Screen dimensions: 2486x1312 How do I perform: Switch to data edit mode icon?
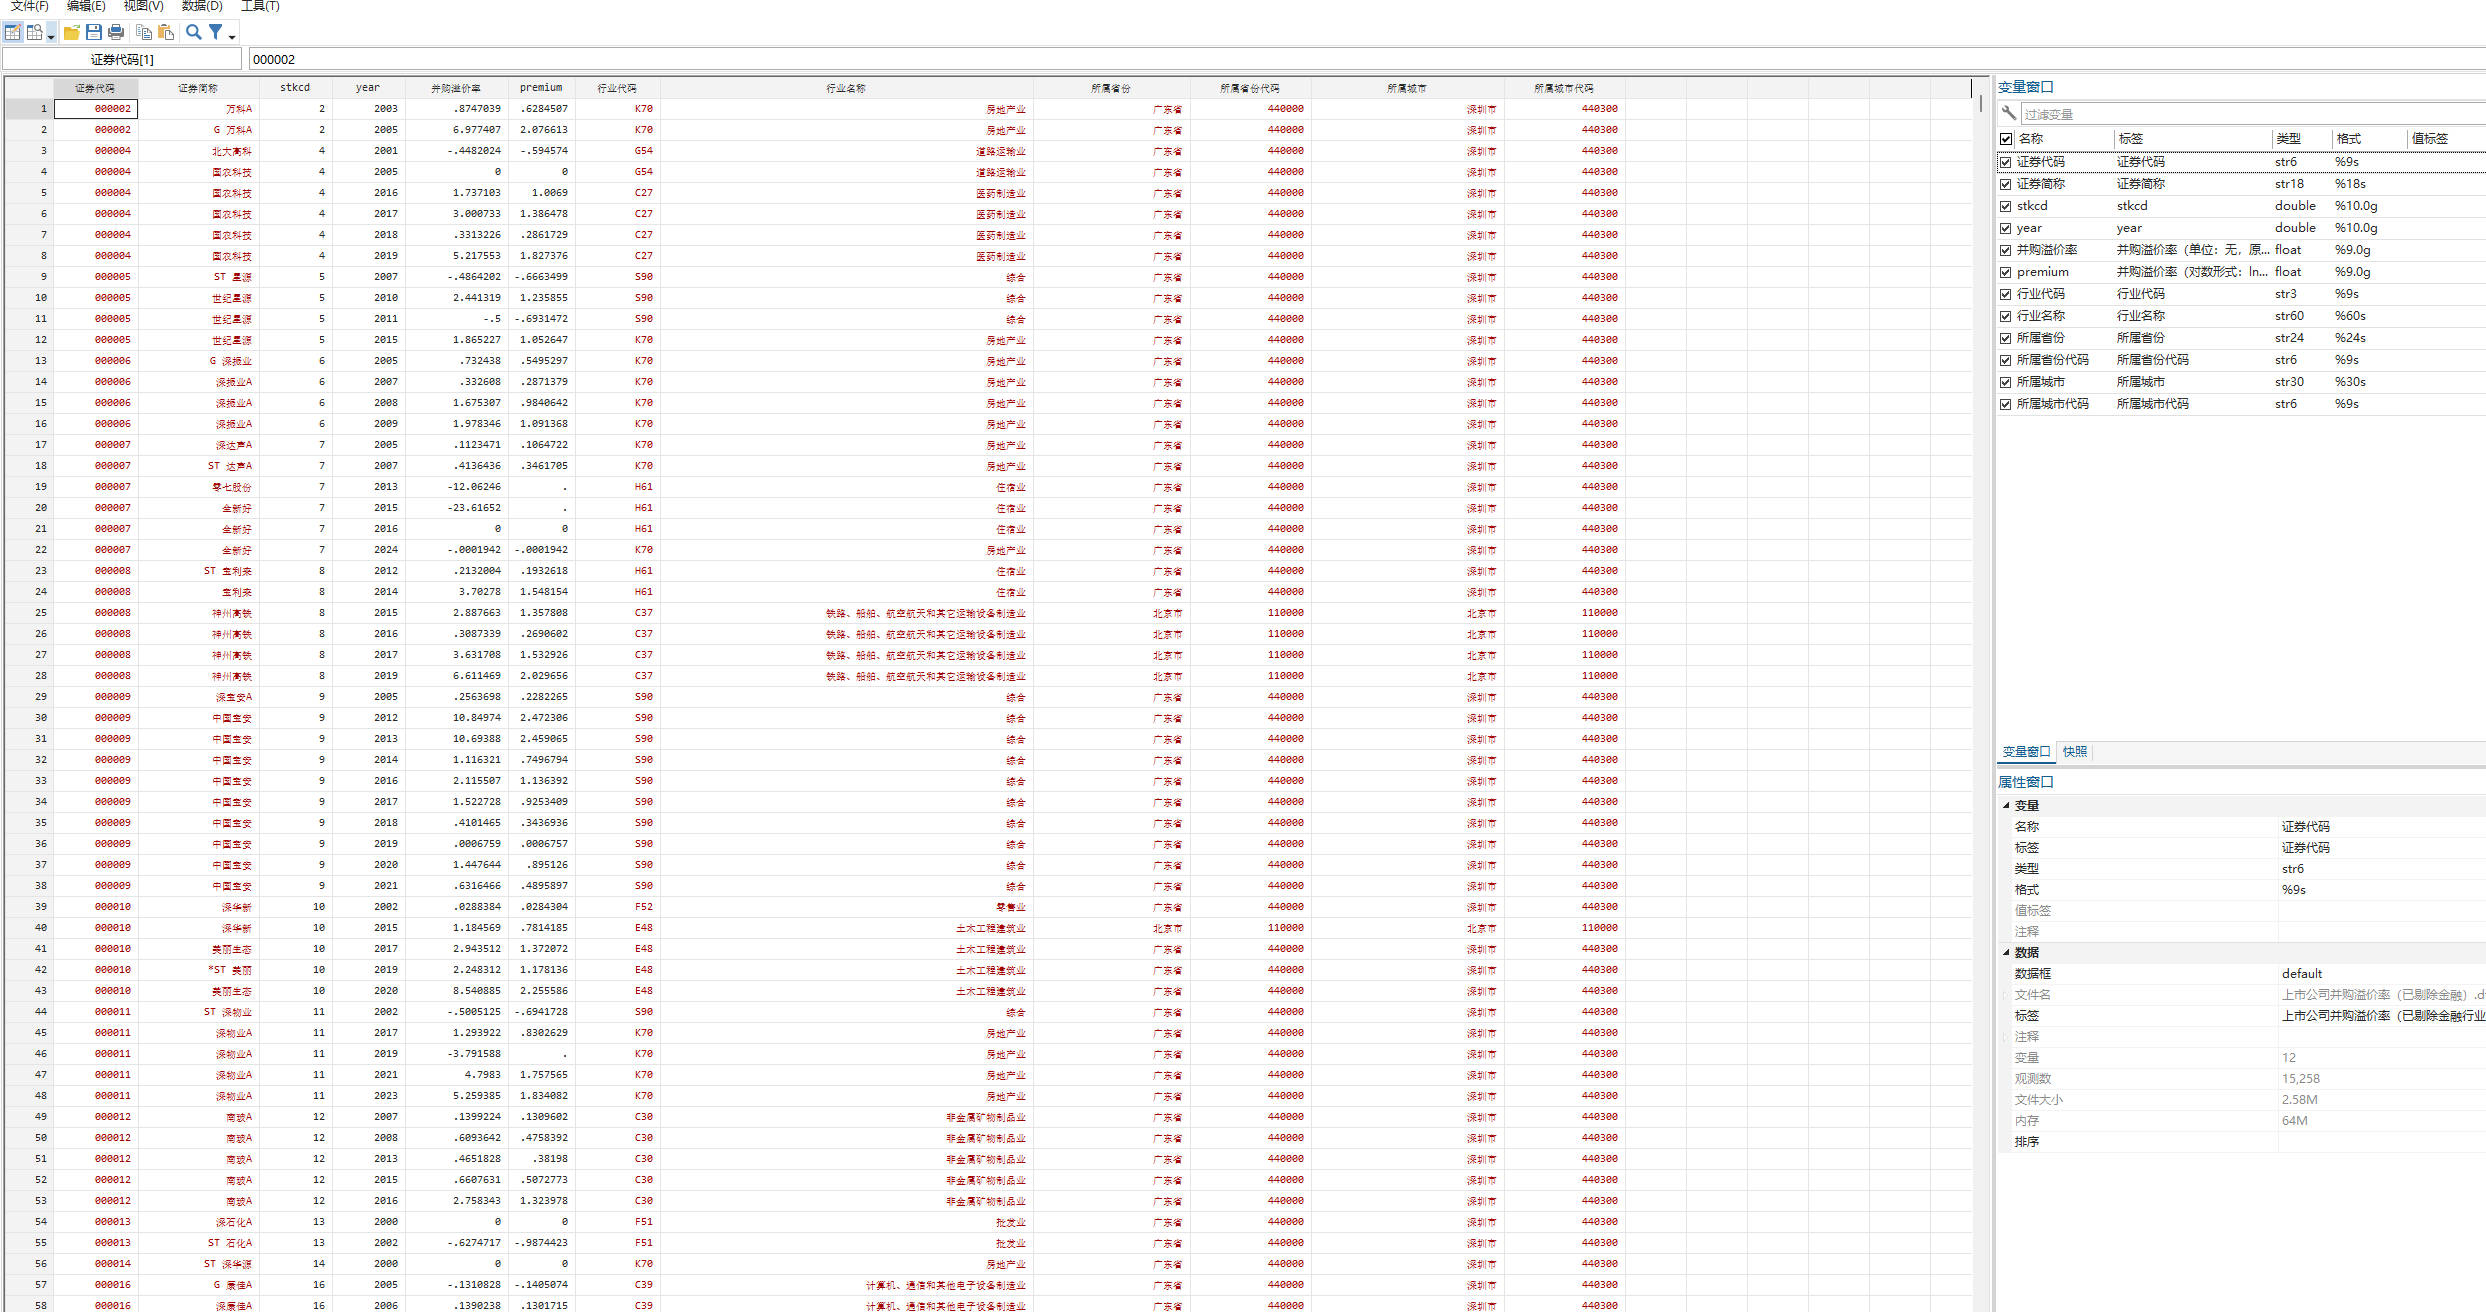(x=13, y=32)
